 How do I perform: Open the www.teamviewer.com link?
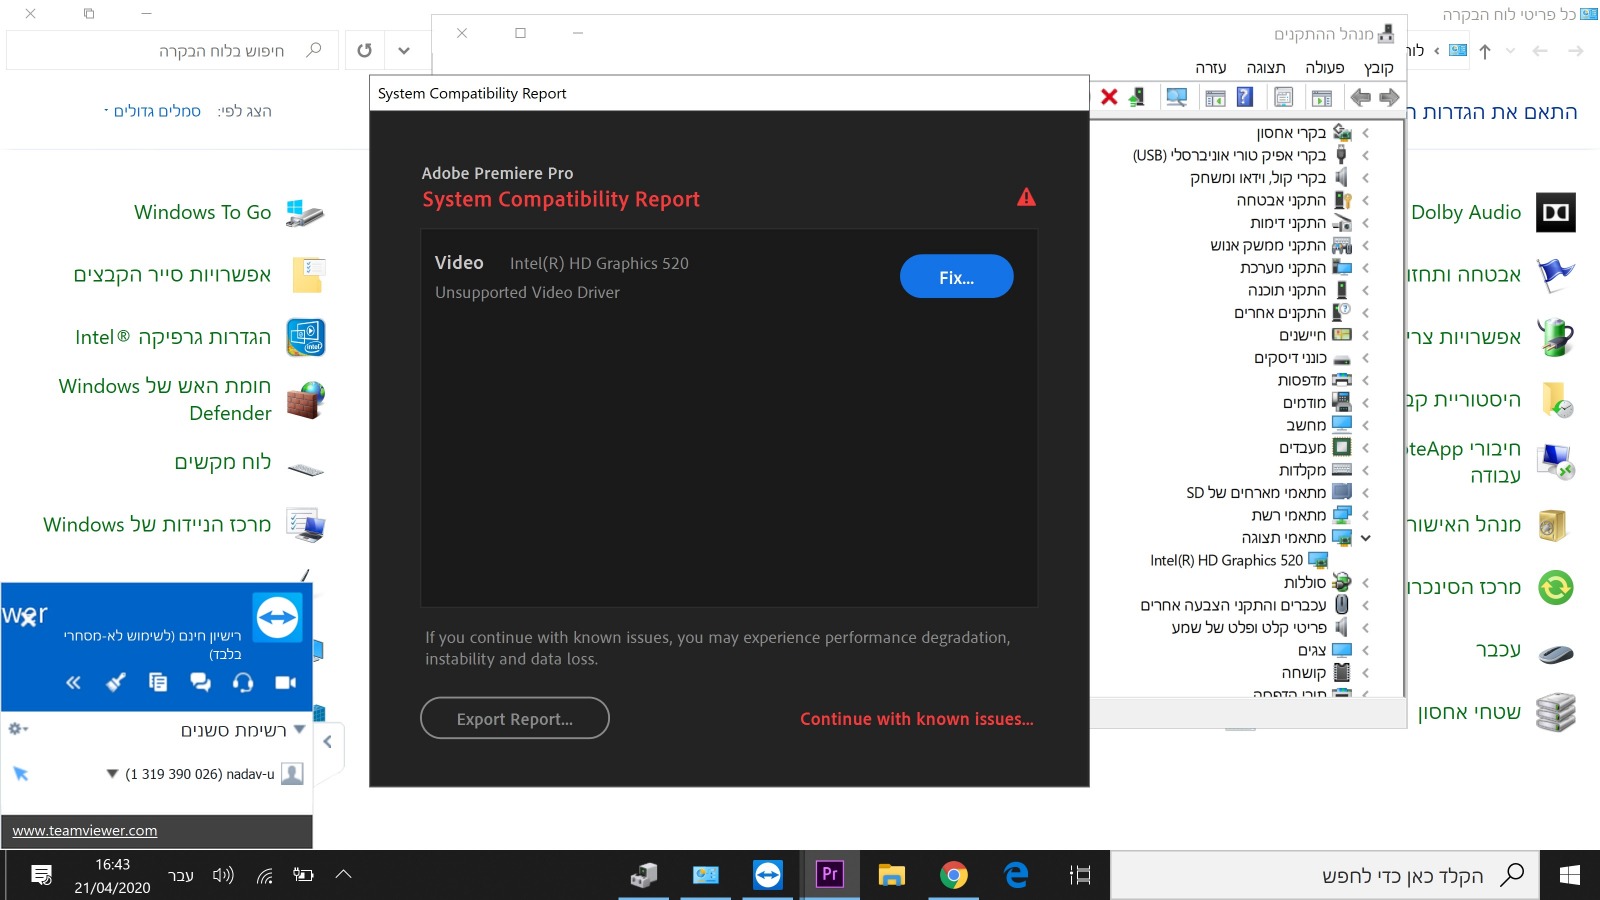pyautogui.click(x=85, y=830)
